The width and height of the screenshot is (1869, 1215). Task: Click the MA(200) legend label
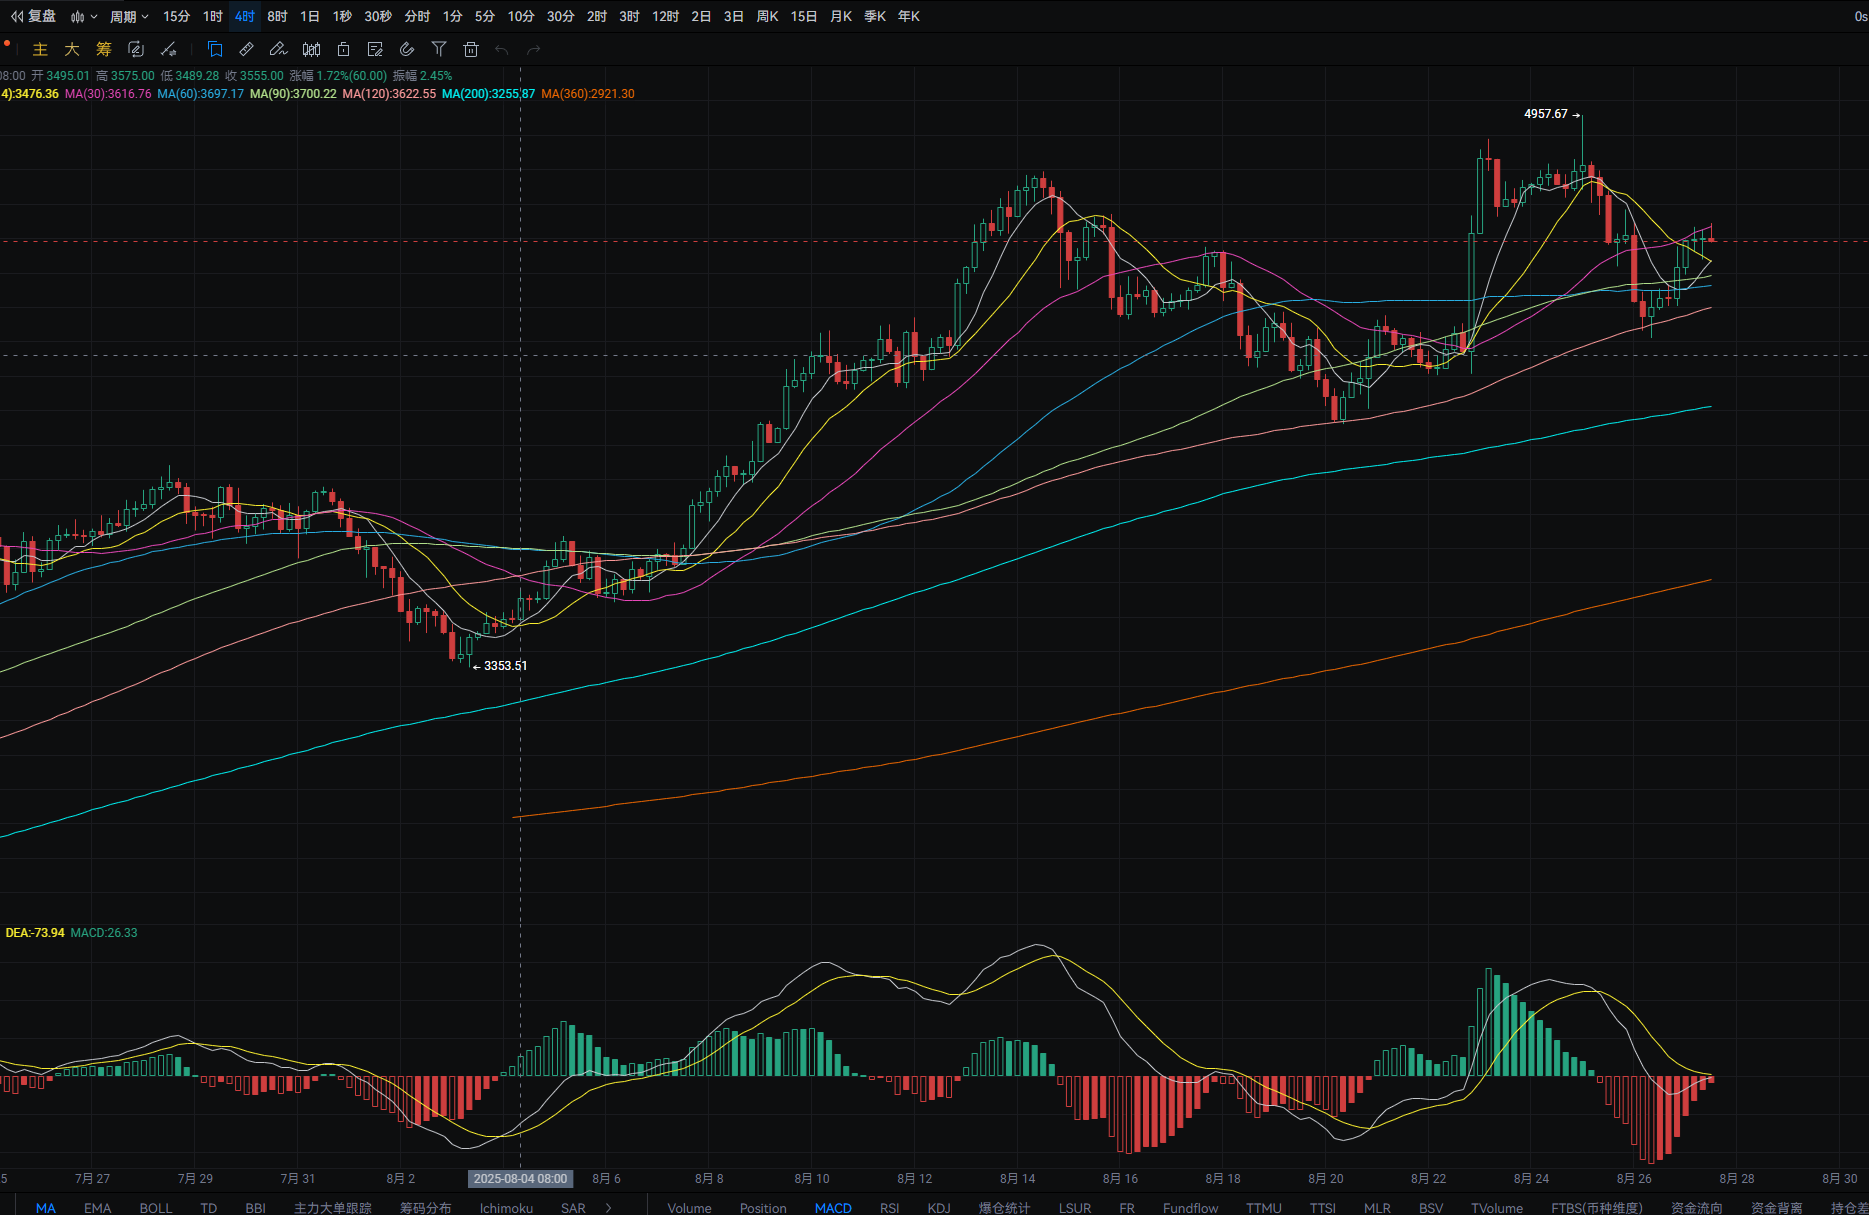(x=488, y=94)
